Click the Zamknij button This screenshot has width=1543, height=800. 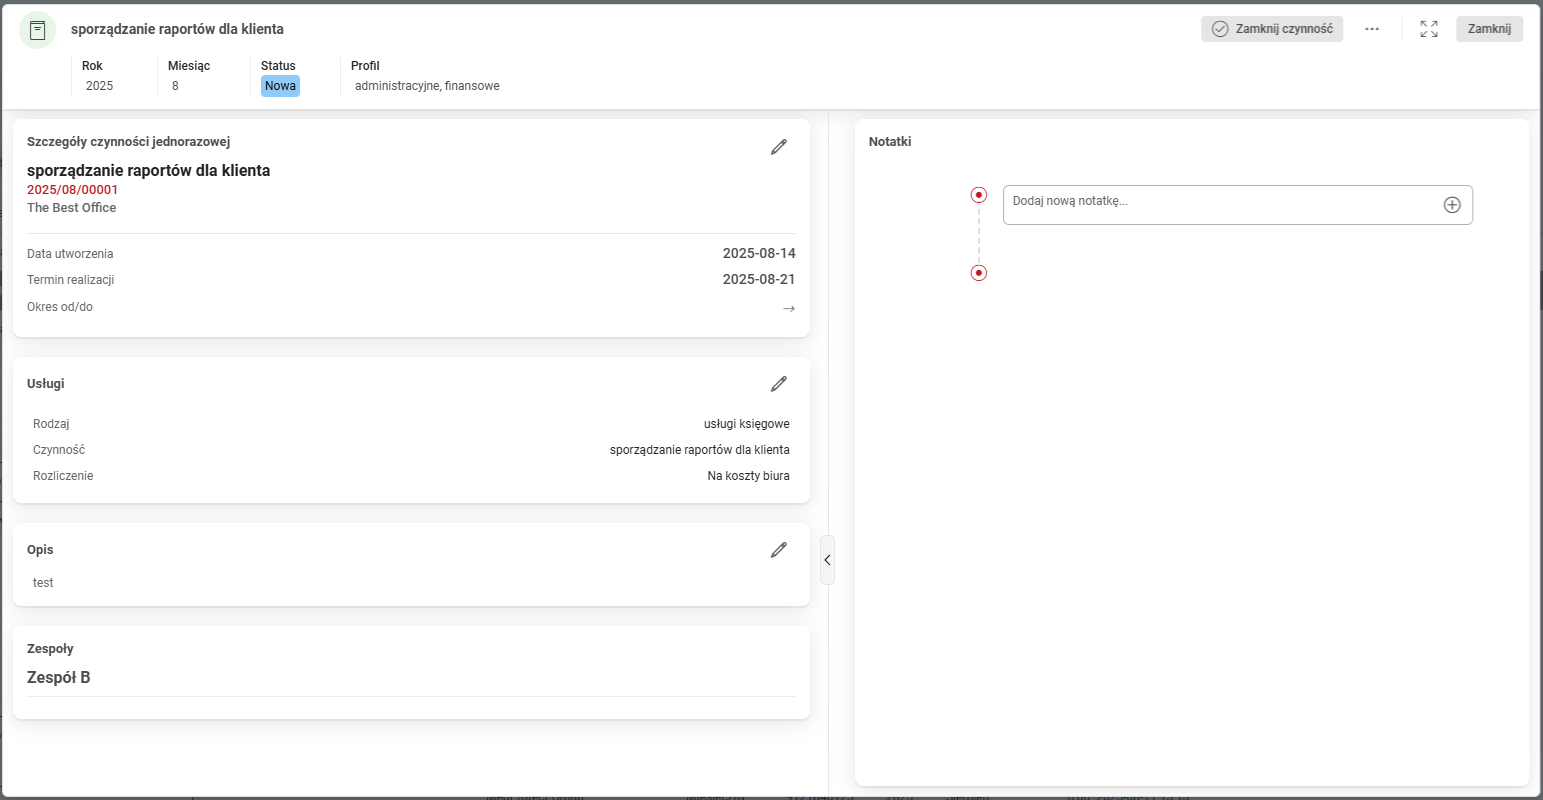(x=1489, y=29)
